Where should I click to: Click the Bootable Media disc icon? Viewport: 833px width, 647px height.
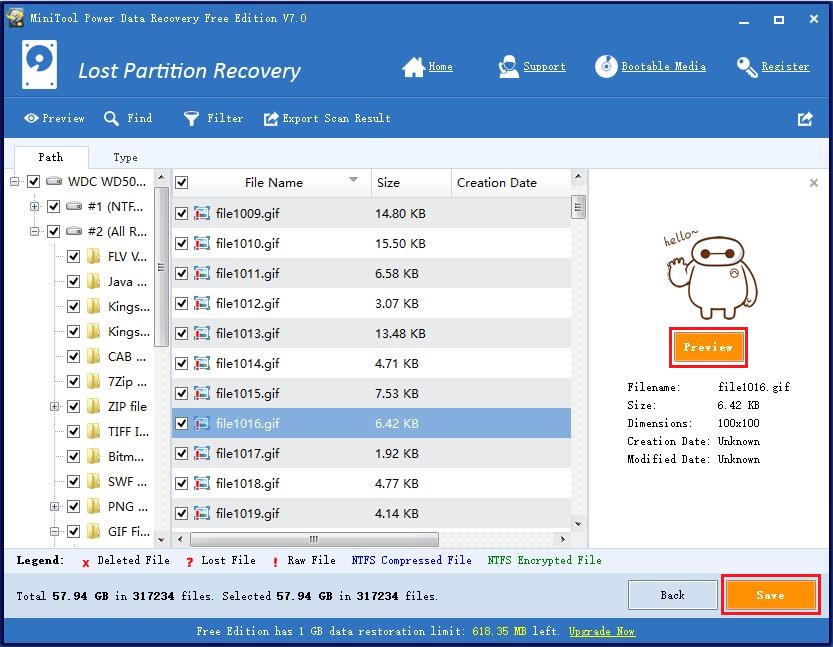(x=606, y=67)
